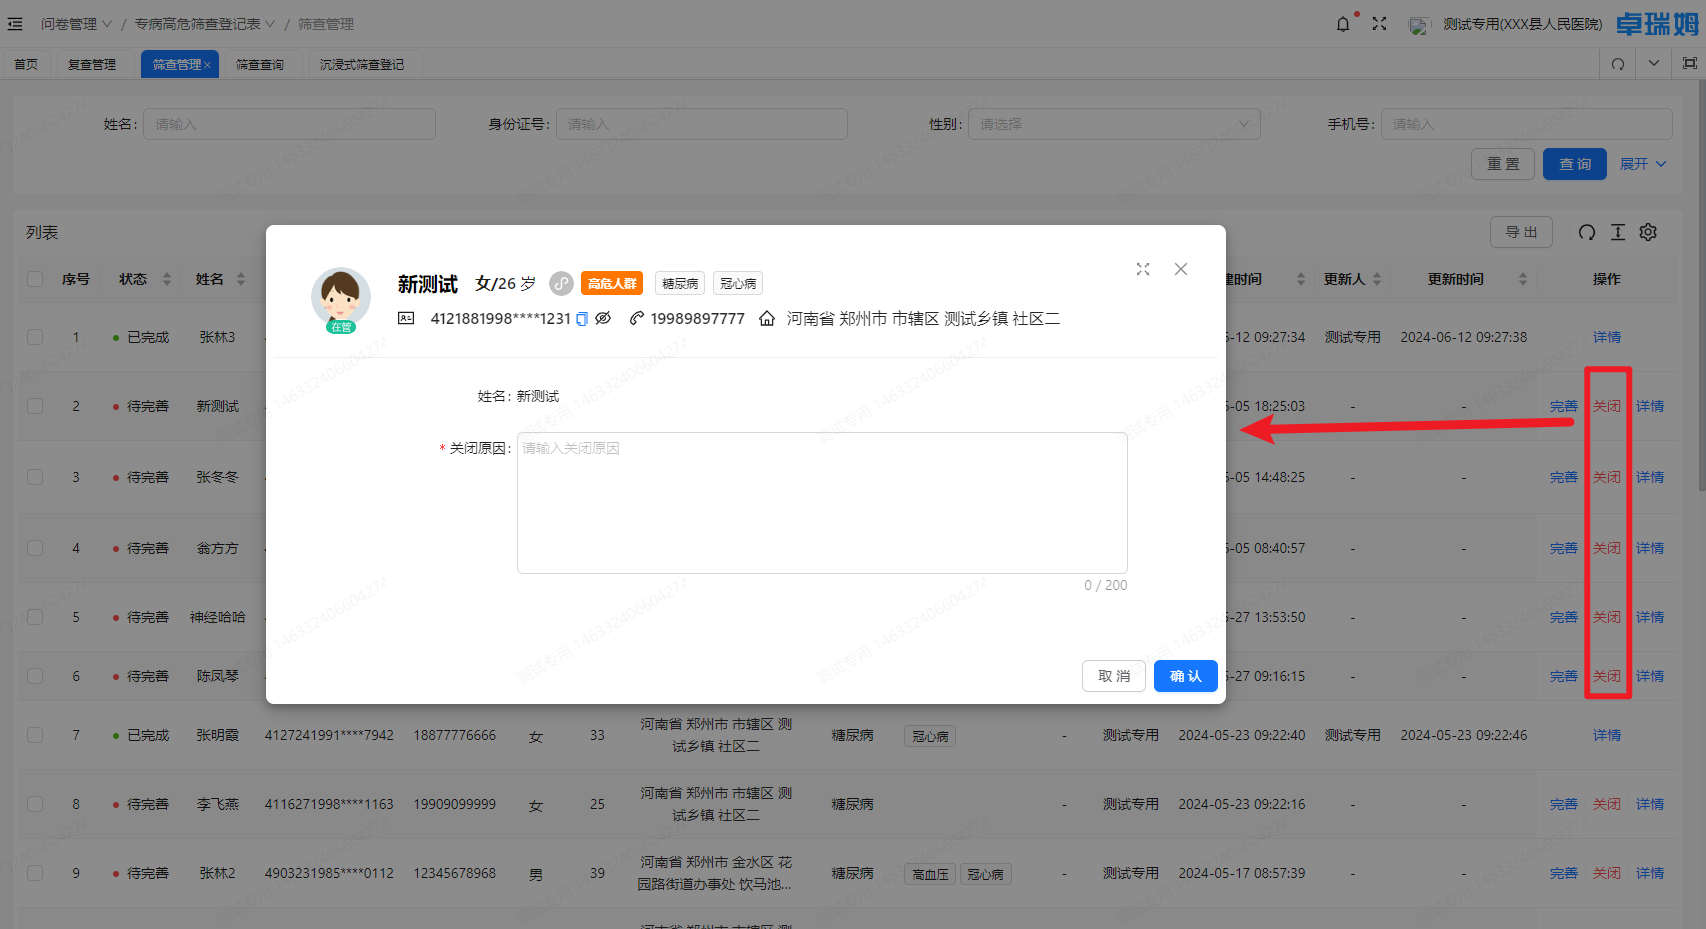
Task: Expand more filters with 展开
Action: (1642, 164)
